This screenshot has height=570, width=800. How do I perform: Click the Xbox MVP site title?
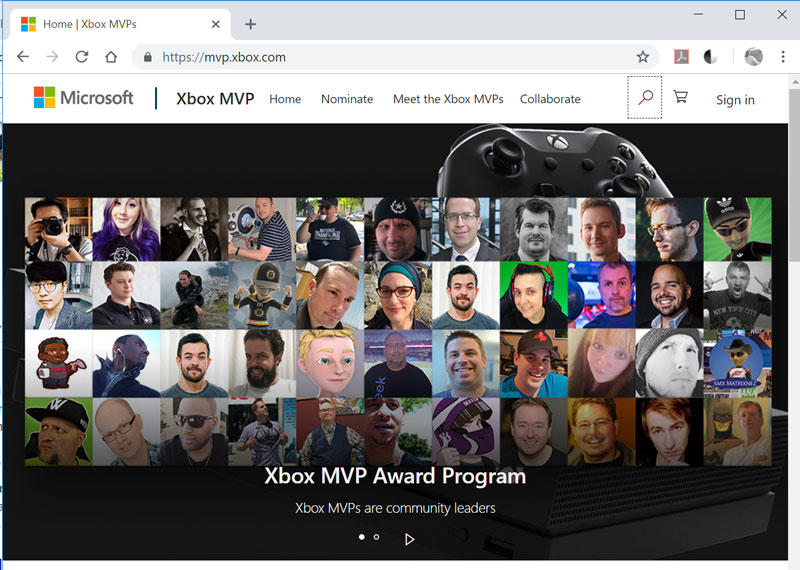point(215,98)
